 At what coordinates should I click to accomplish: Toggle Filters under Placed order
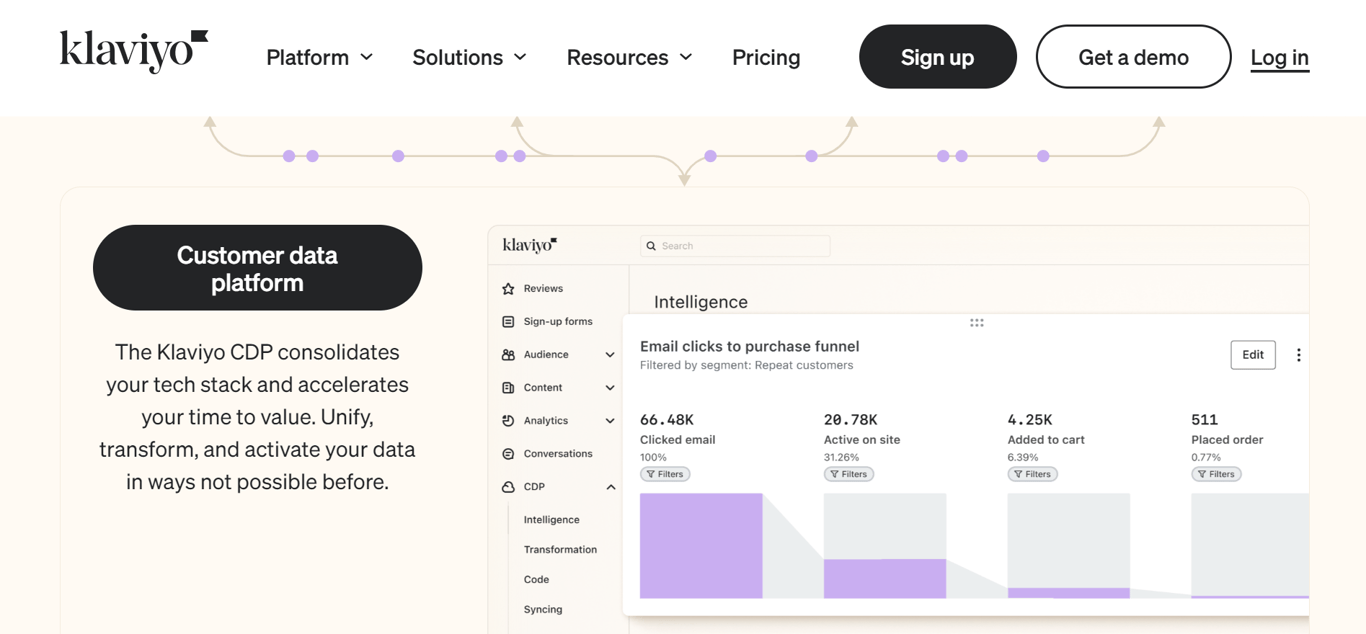1216,473
